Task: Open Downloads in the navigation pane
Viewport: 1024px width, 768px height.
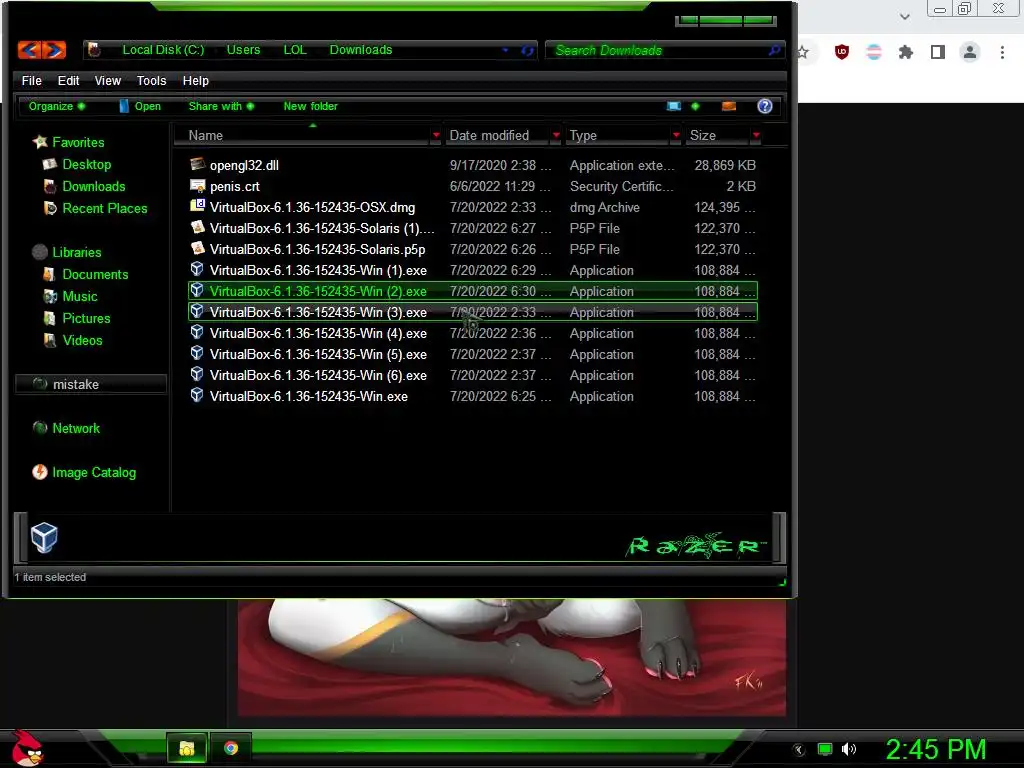Action: click(x=84, y=187)
